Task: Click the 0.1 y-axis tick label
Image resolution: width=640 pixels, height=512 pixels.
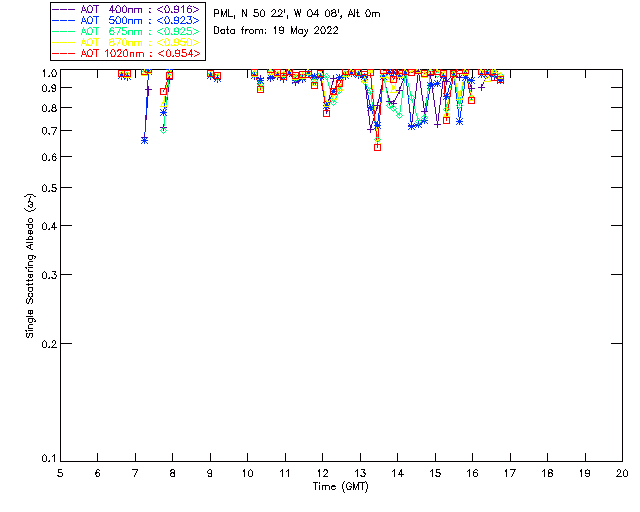Action: click(49, 459)
